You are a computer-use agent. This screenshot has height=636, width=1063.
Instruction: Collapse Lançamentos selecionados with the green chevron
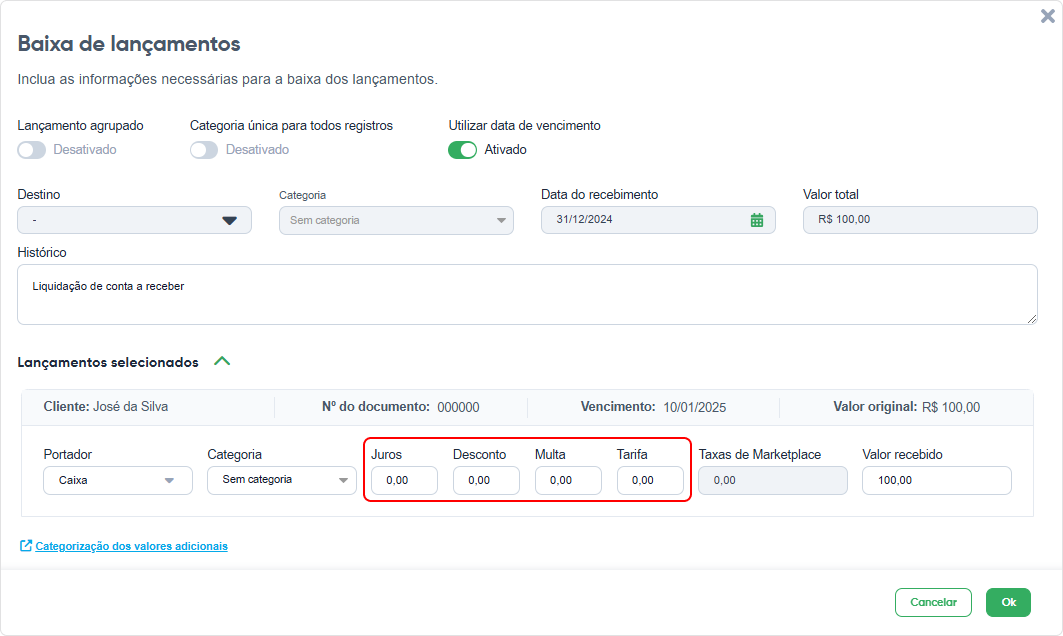coord(222,361)
